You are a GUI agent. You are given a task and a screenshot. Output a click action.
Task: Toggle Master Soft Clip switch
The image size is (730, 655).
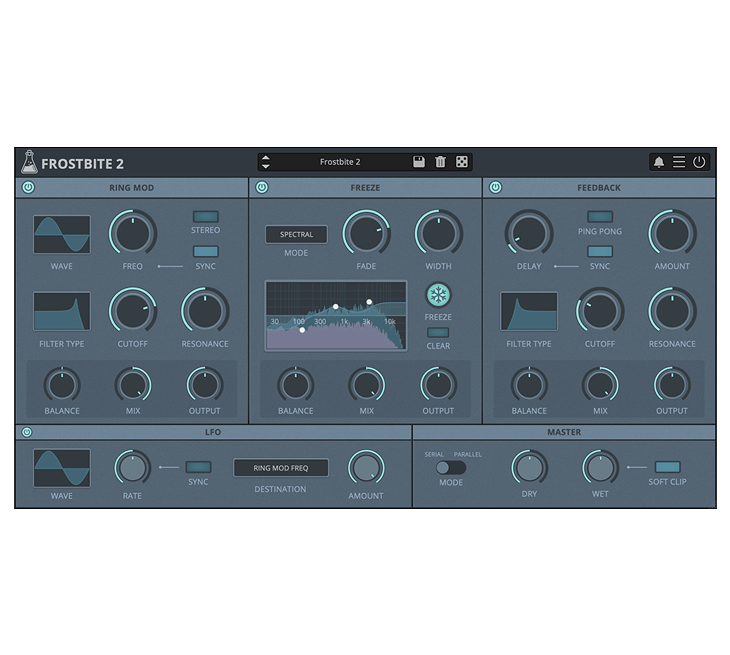tap(668, 467)
